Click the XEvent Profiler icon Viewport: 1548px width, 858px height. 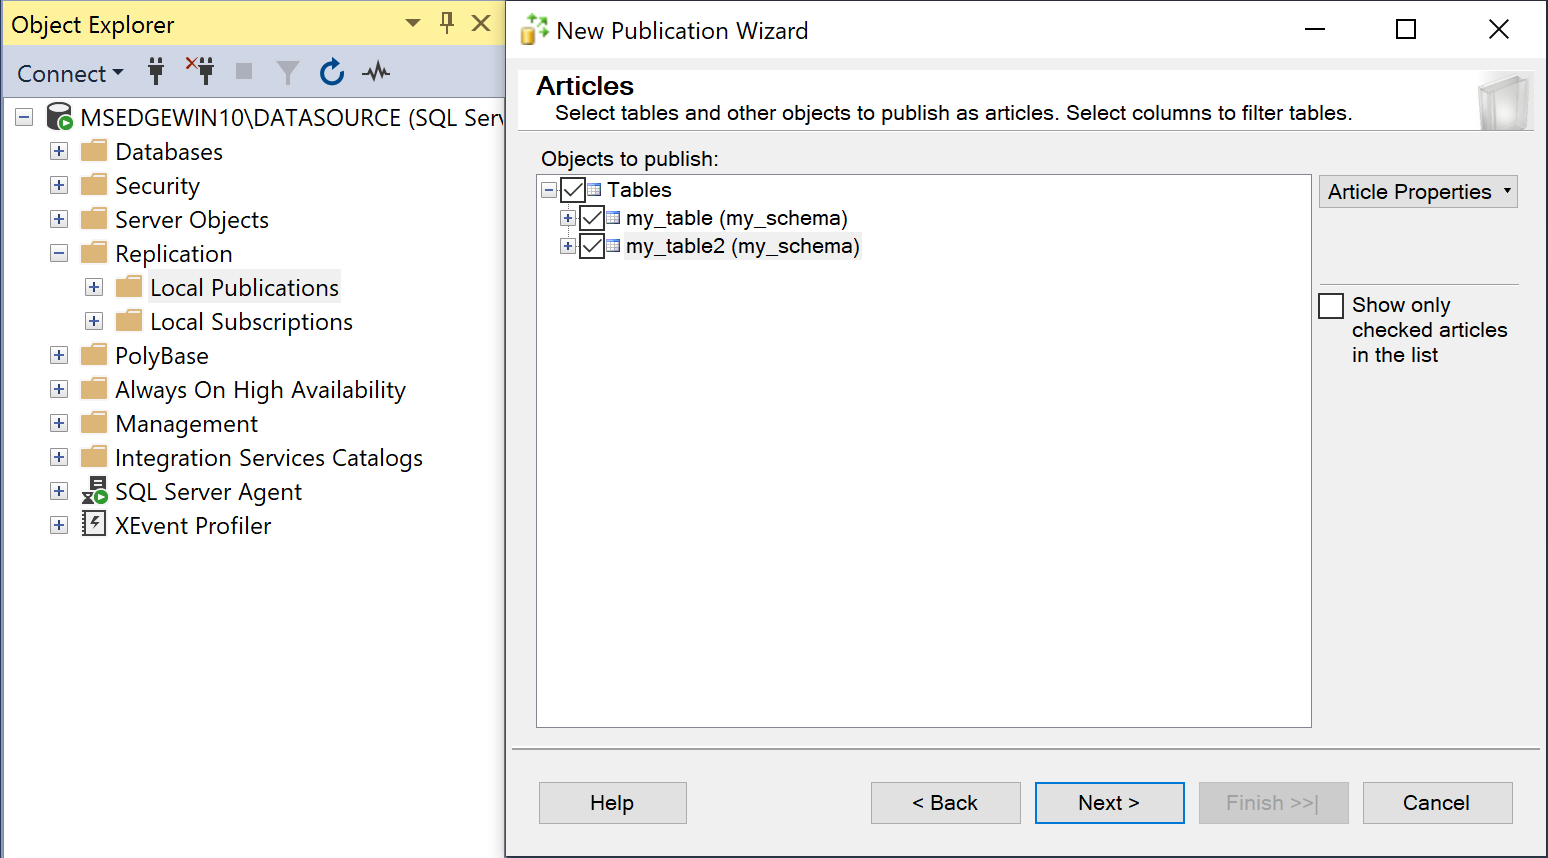click(93, 525)
